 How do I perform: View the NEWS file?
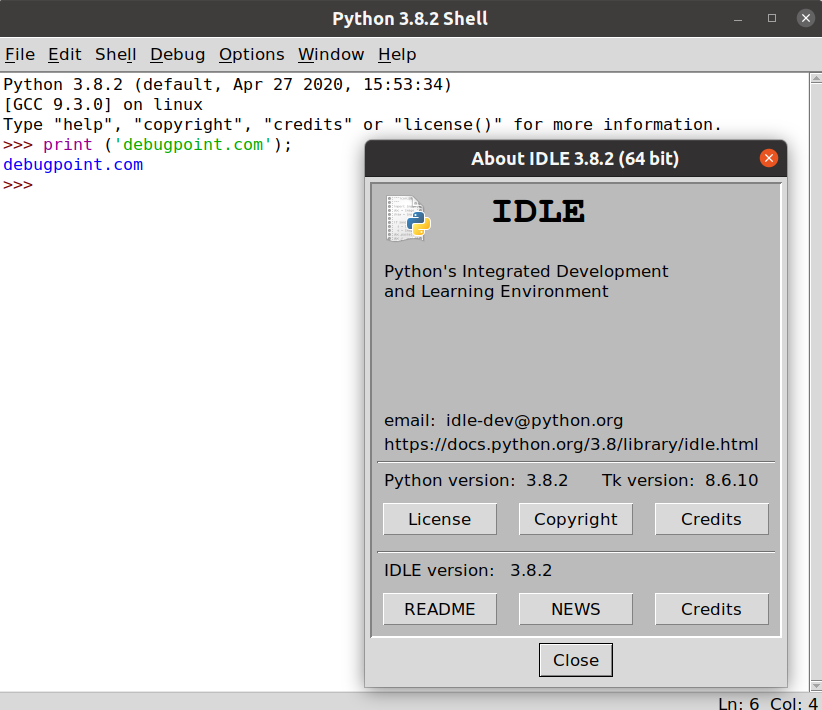(x=575, y=609)
